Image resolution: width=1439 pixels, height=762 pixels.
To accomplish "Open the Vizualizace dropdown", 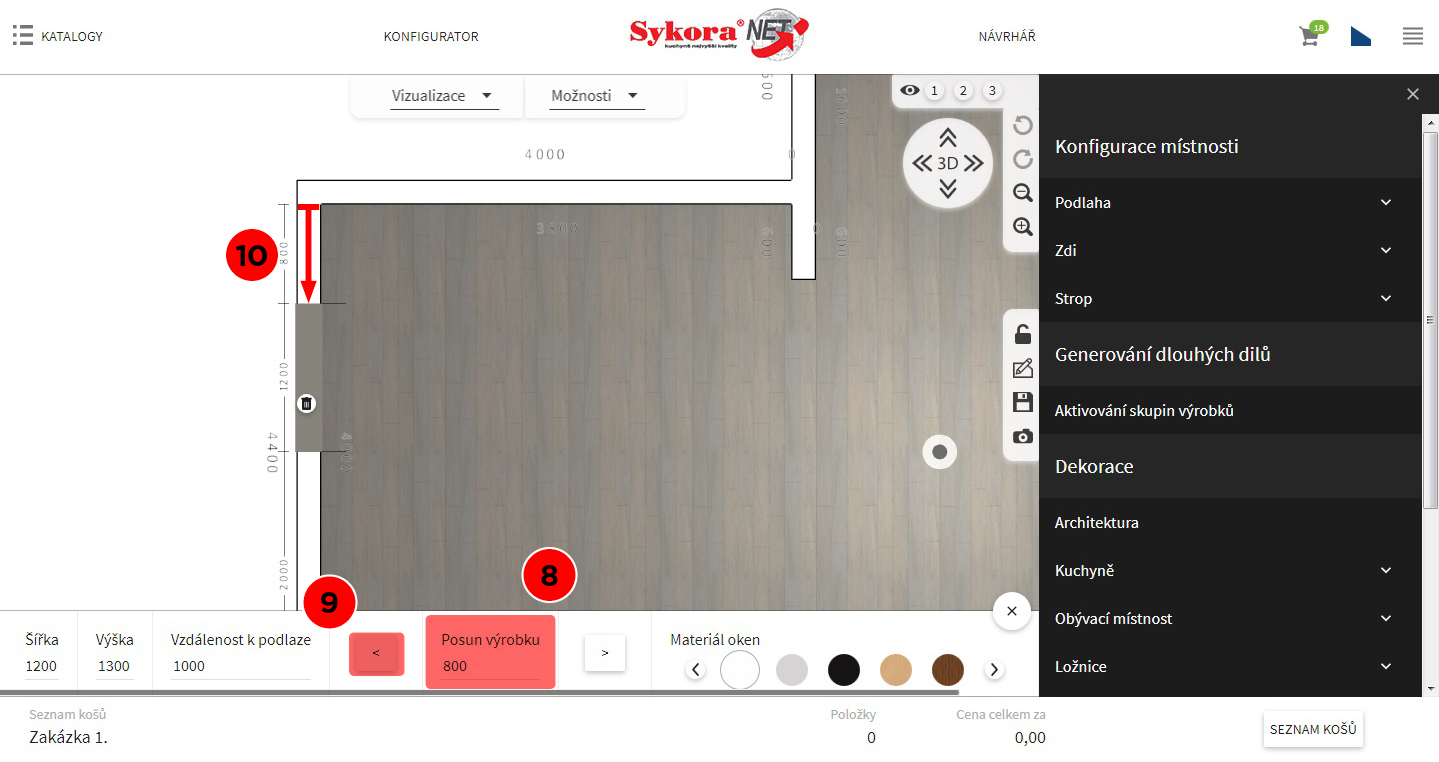I will click(x=443, y=96).
